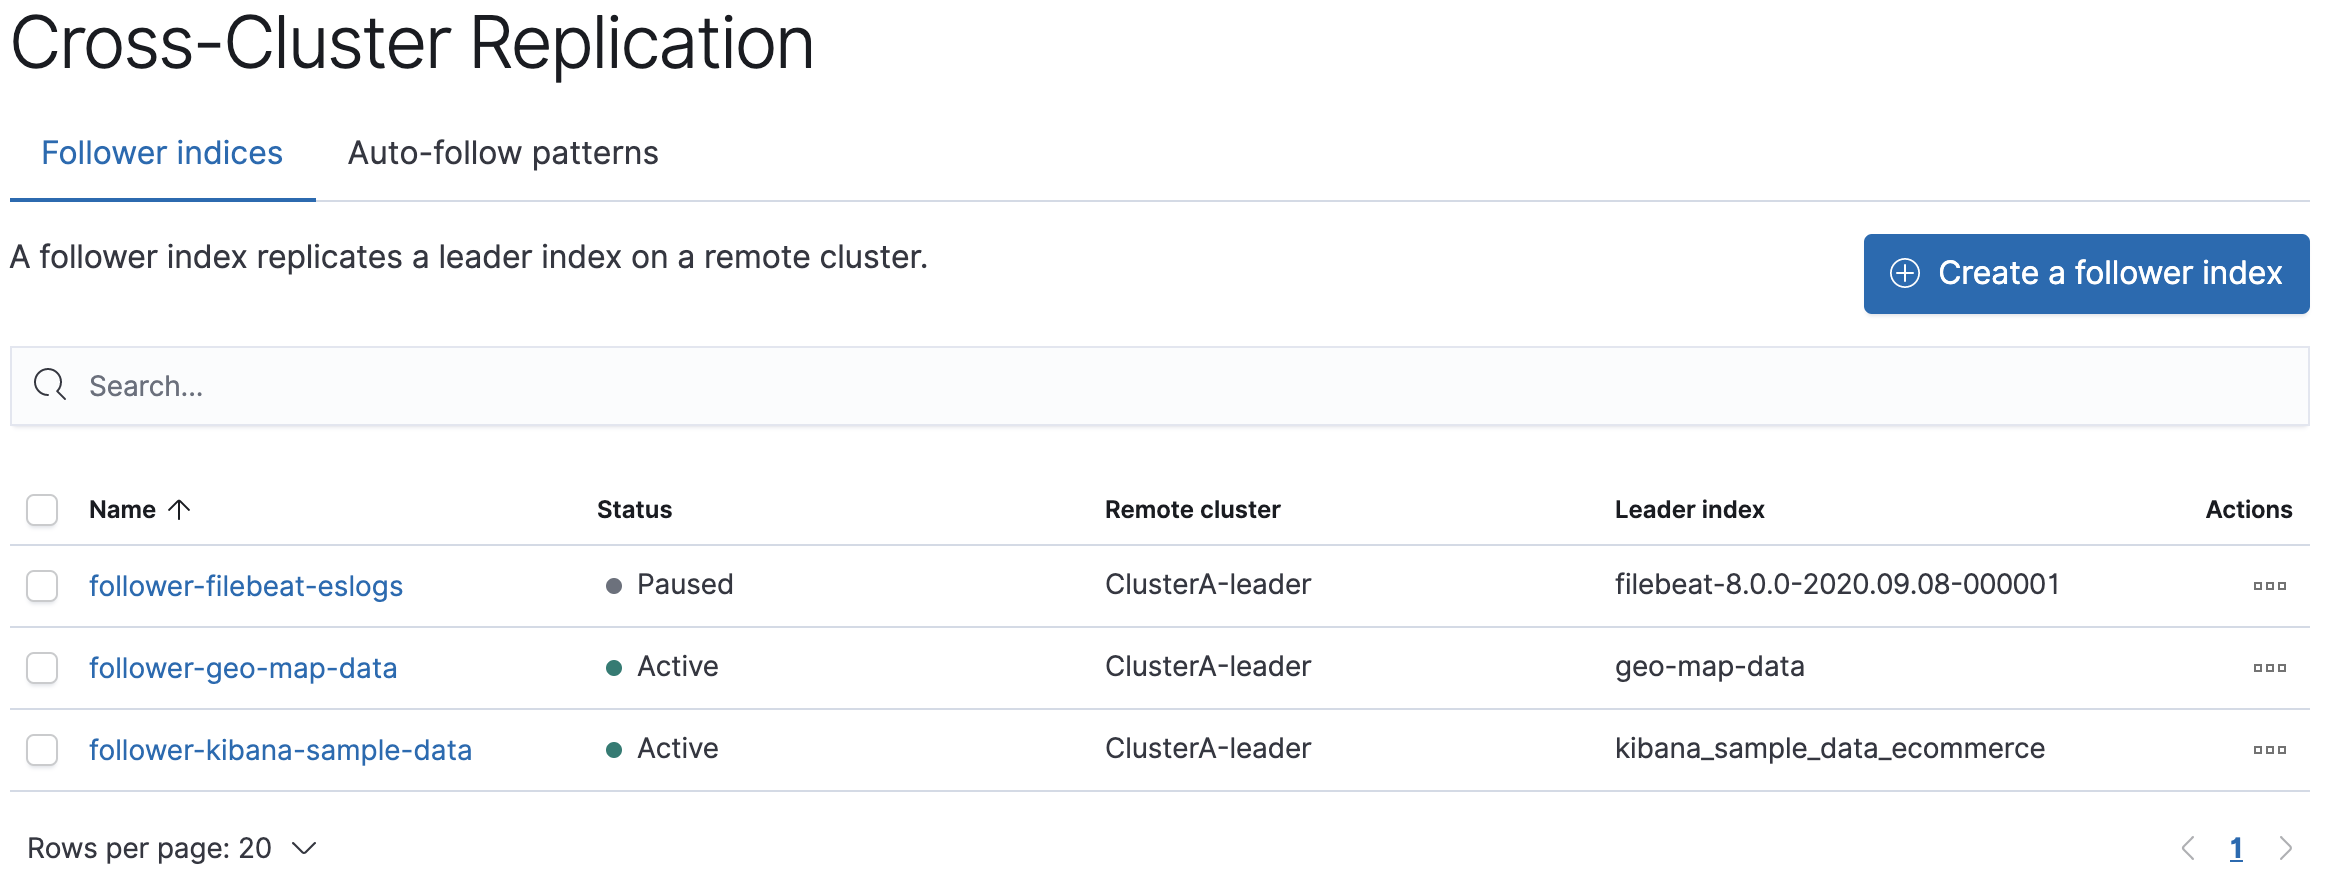2336x884 pixels.
Task: Open the follower-geo-map-data index link
Action: [x=243, y=667]
